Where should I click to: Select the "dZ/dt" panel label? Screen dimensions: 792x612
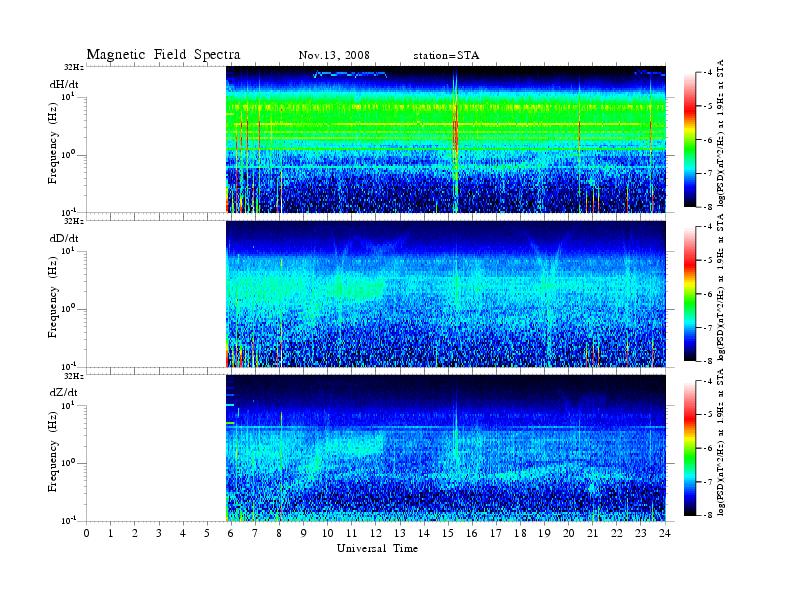click(64, 392)
